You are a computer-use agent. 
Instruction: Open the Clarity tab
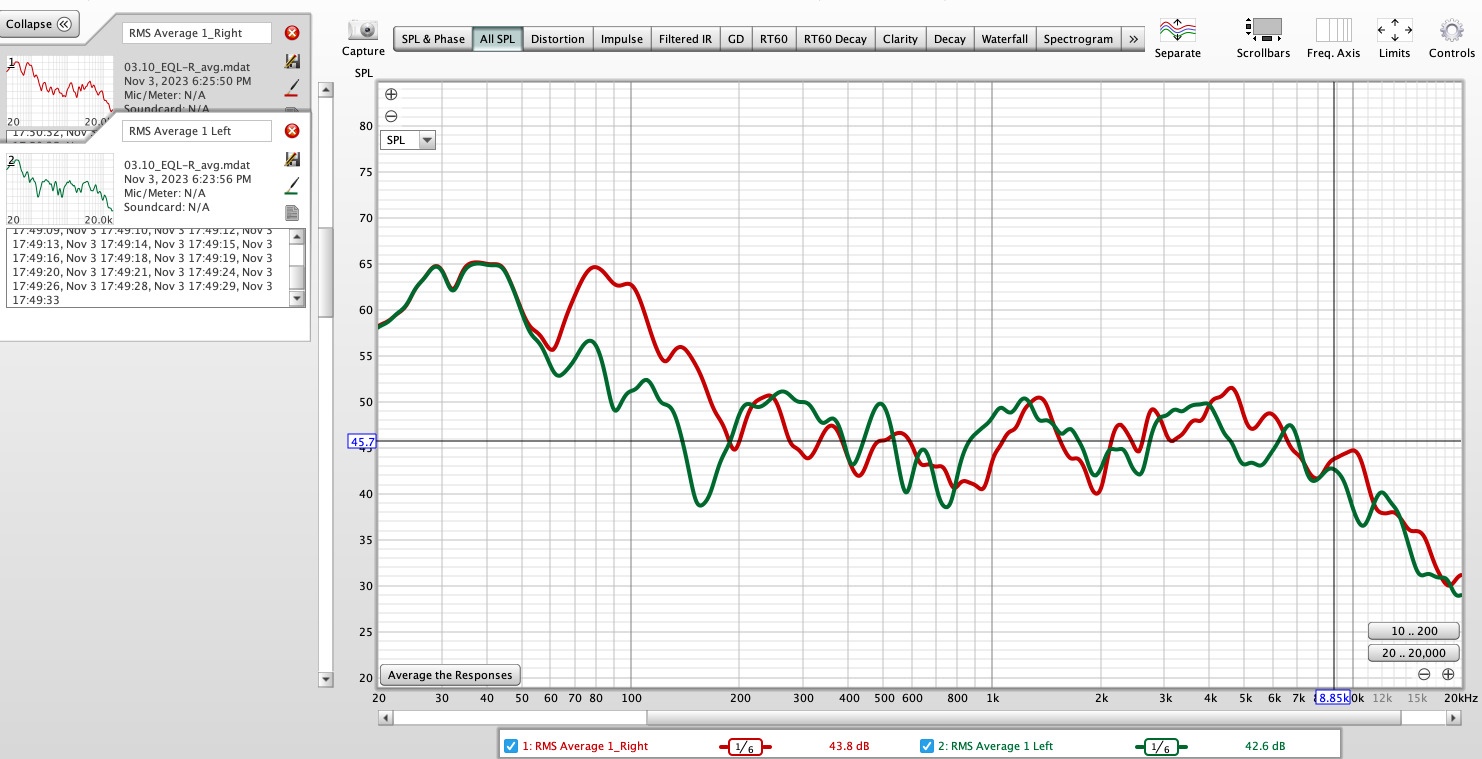tap(900, 39)
